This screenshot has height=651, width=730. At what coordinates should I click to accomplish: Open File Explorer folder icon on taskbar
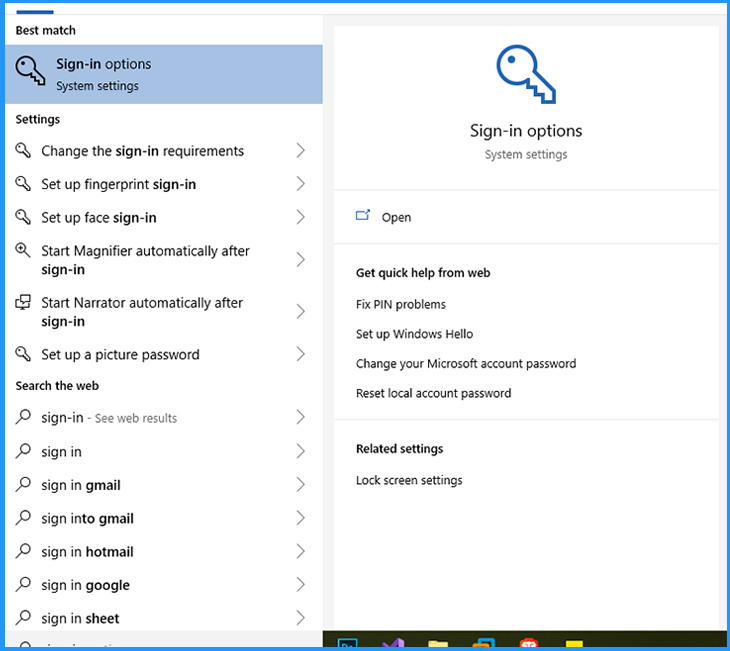point(438,644)
